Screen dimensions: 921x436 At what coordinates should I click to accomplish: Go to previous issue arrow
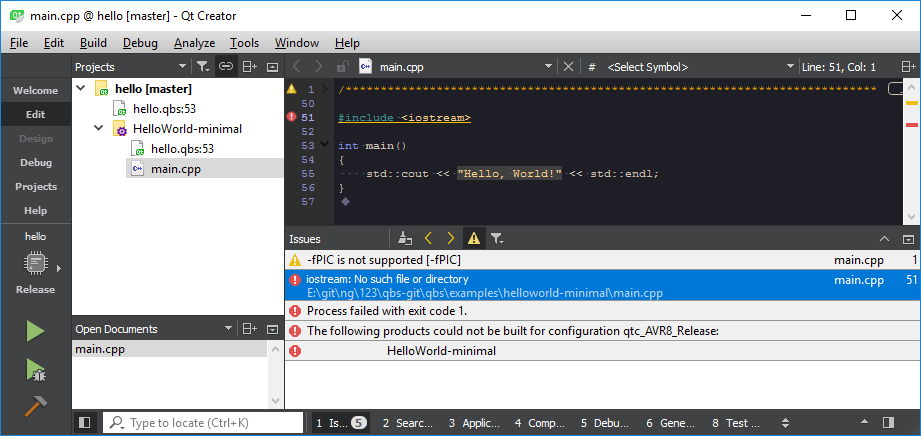pos(428,239)
